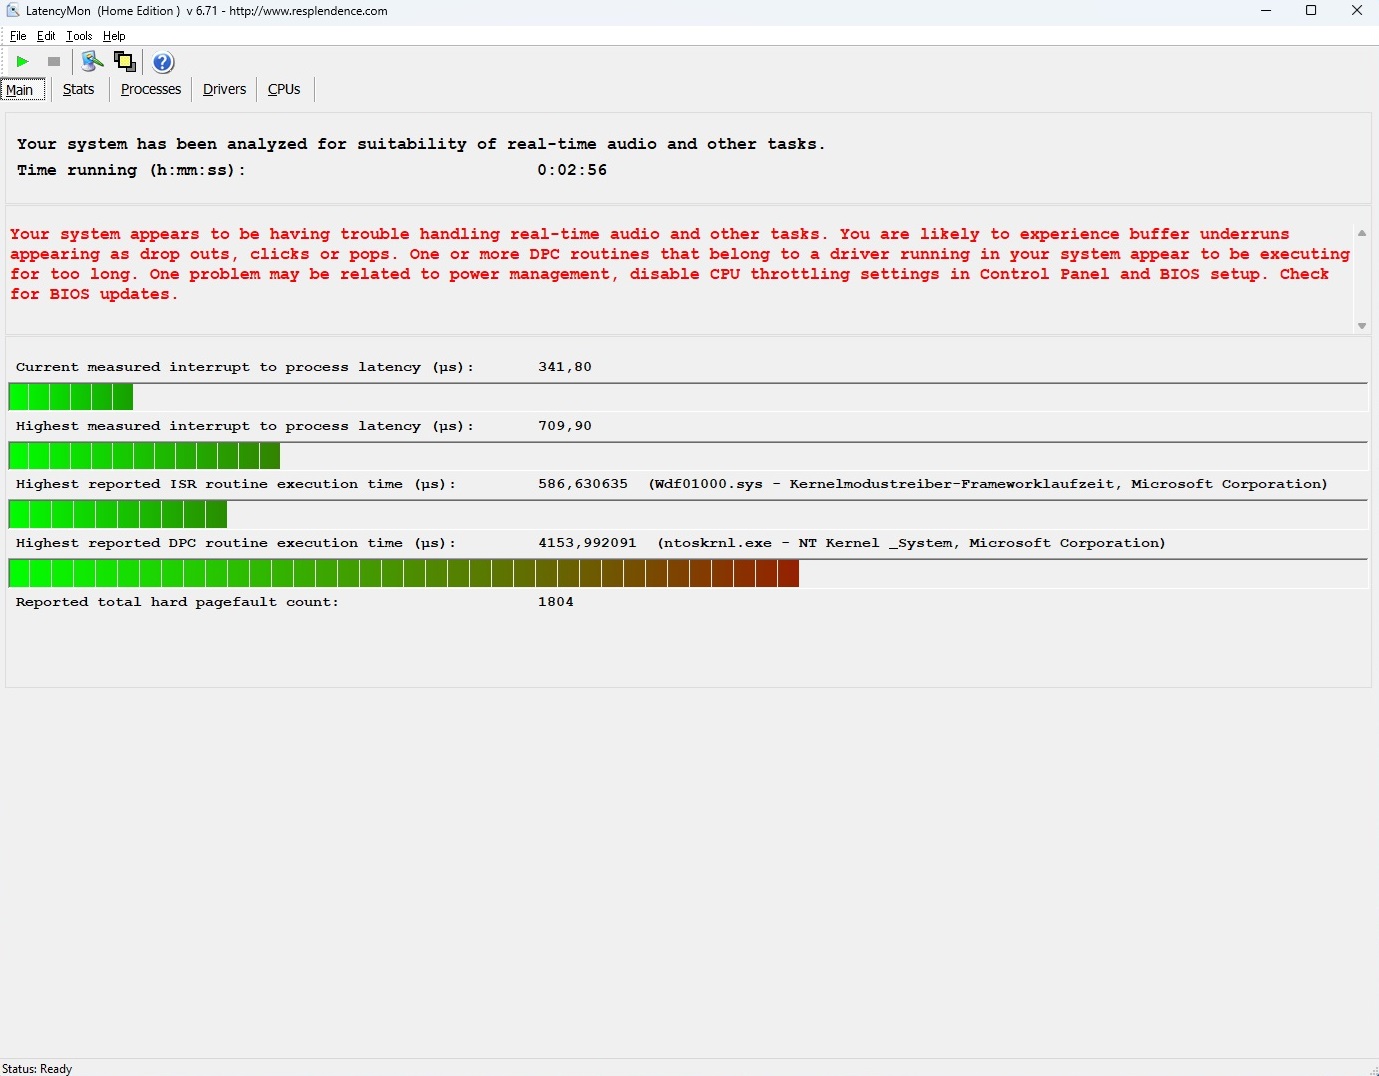Switch to the Drivers tab

224,89
